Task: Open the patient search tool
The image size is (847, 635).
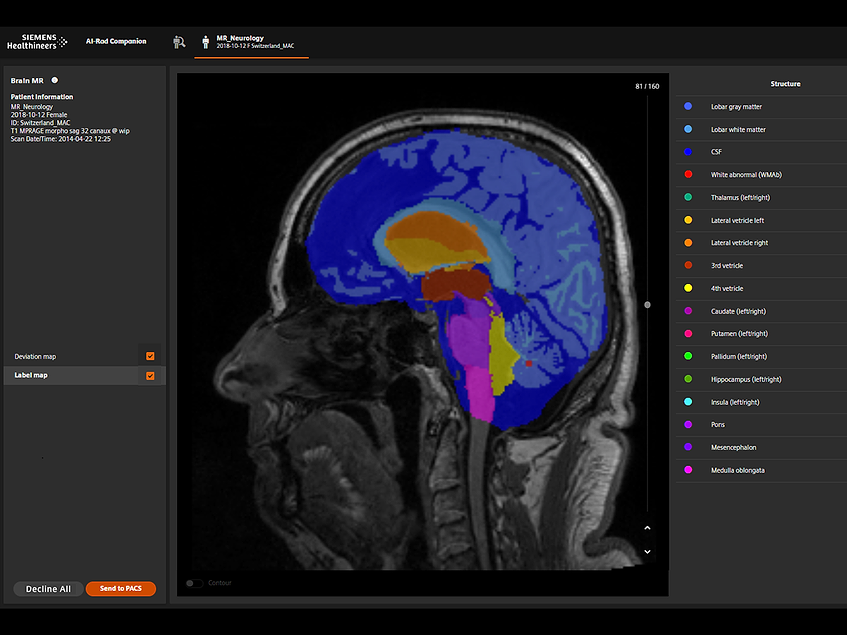Action: click(179, 42)
